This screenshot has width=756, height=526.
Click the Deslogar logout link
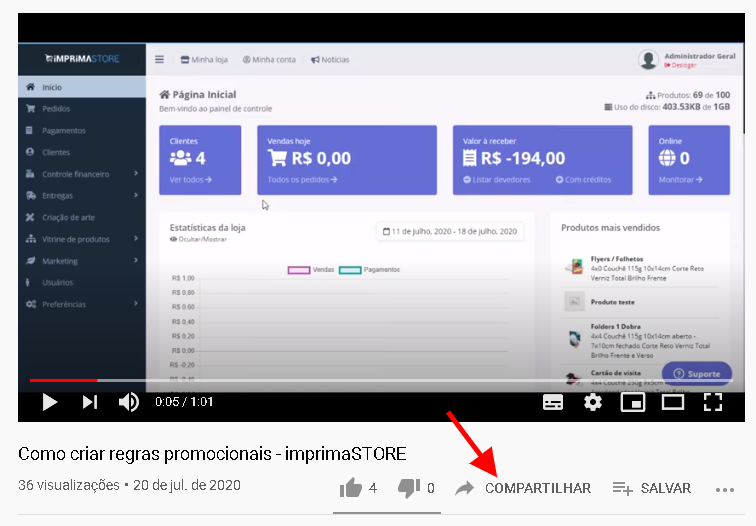(x=680, y=65)
